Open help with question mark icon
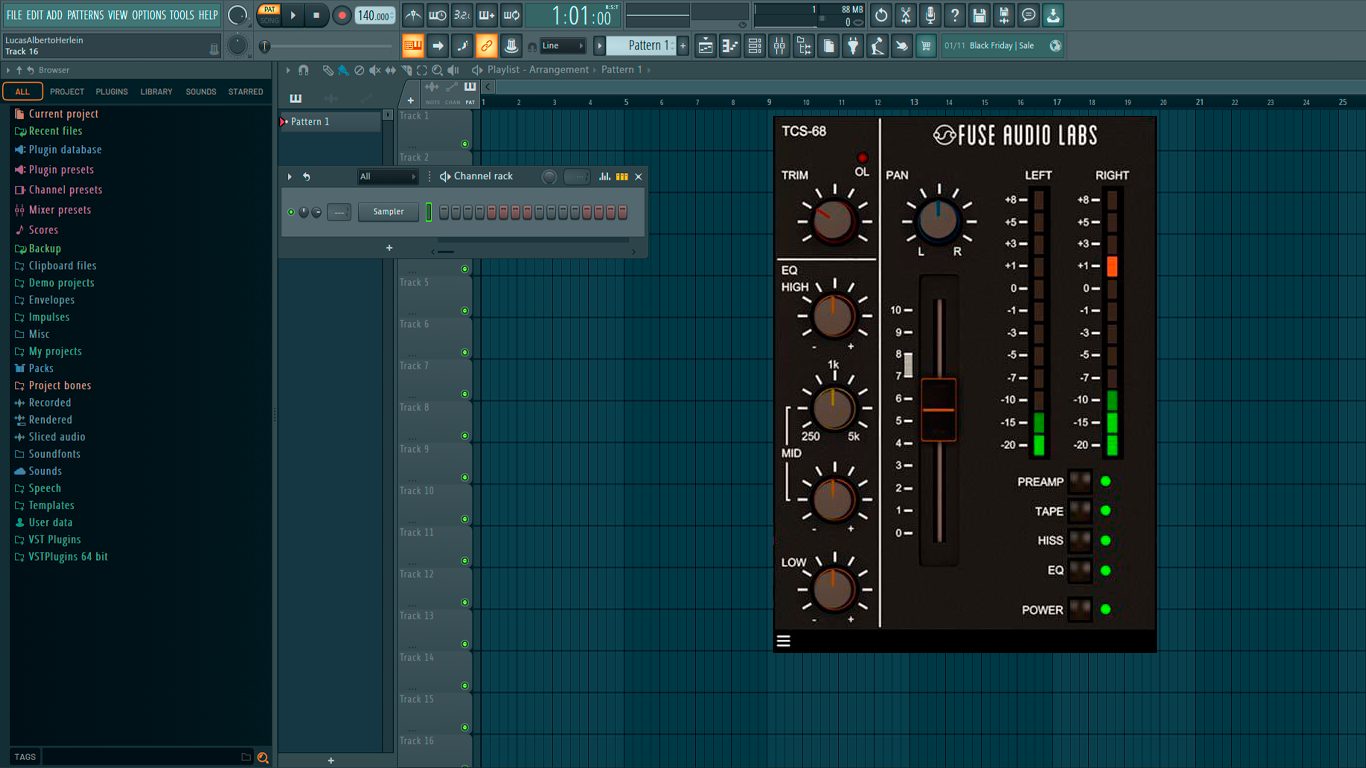 pos(955,15)
